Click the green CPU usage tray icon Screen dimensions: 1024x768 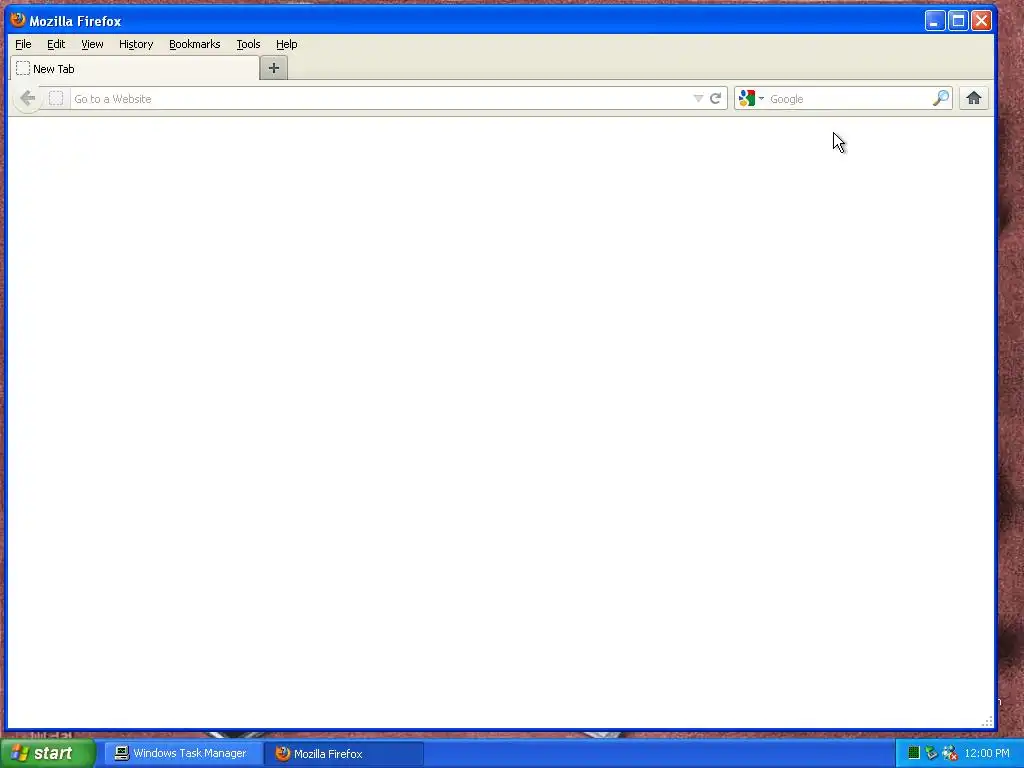(914, 753)
